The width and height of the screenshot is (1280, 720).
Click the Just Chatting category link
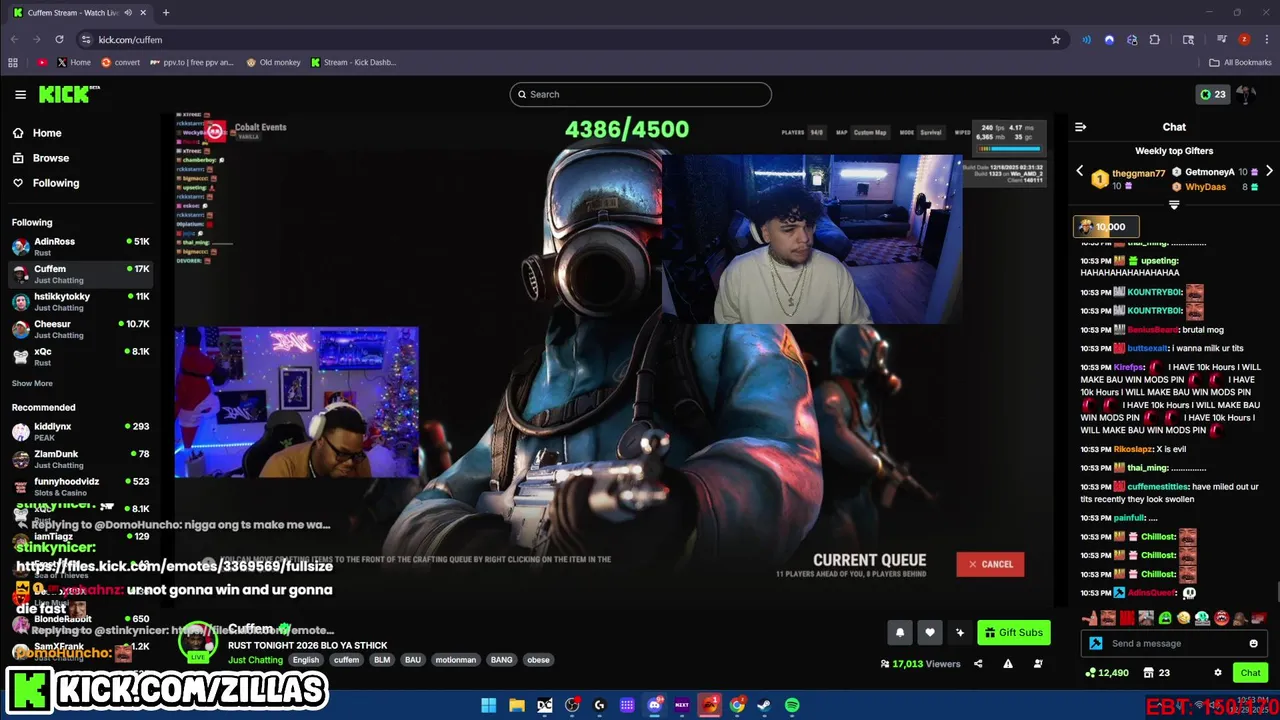pos(255,660)
